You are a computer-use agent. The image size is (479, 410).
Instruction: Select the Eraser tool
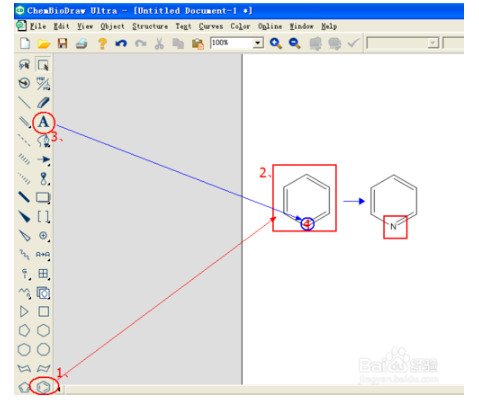coord(43,103)
